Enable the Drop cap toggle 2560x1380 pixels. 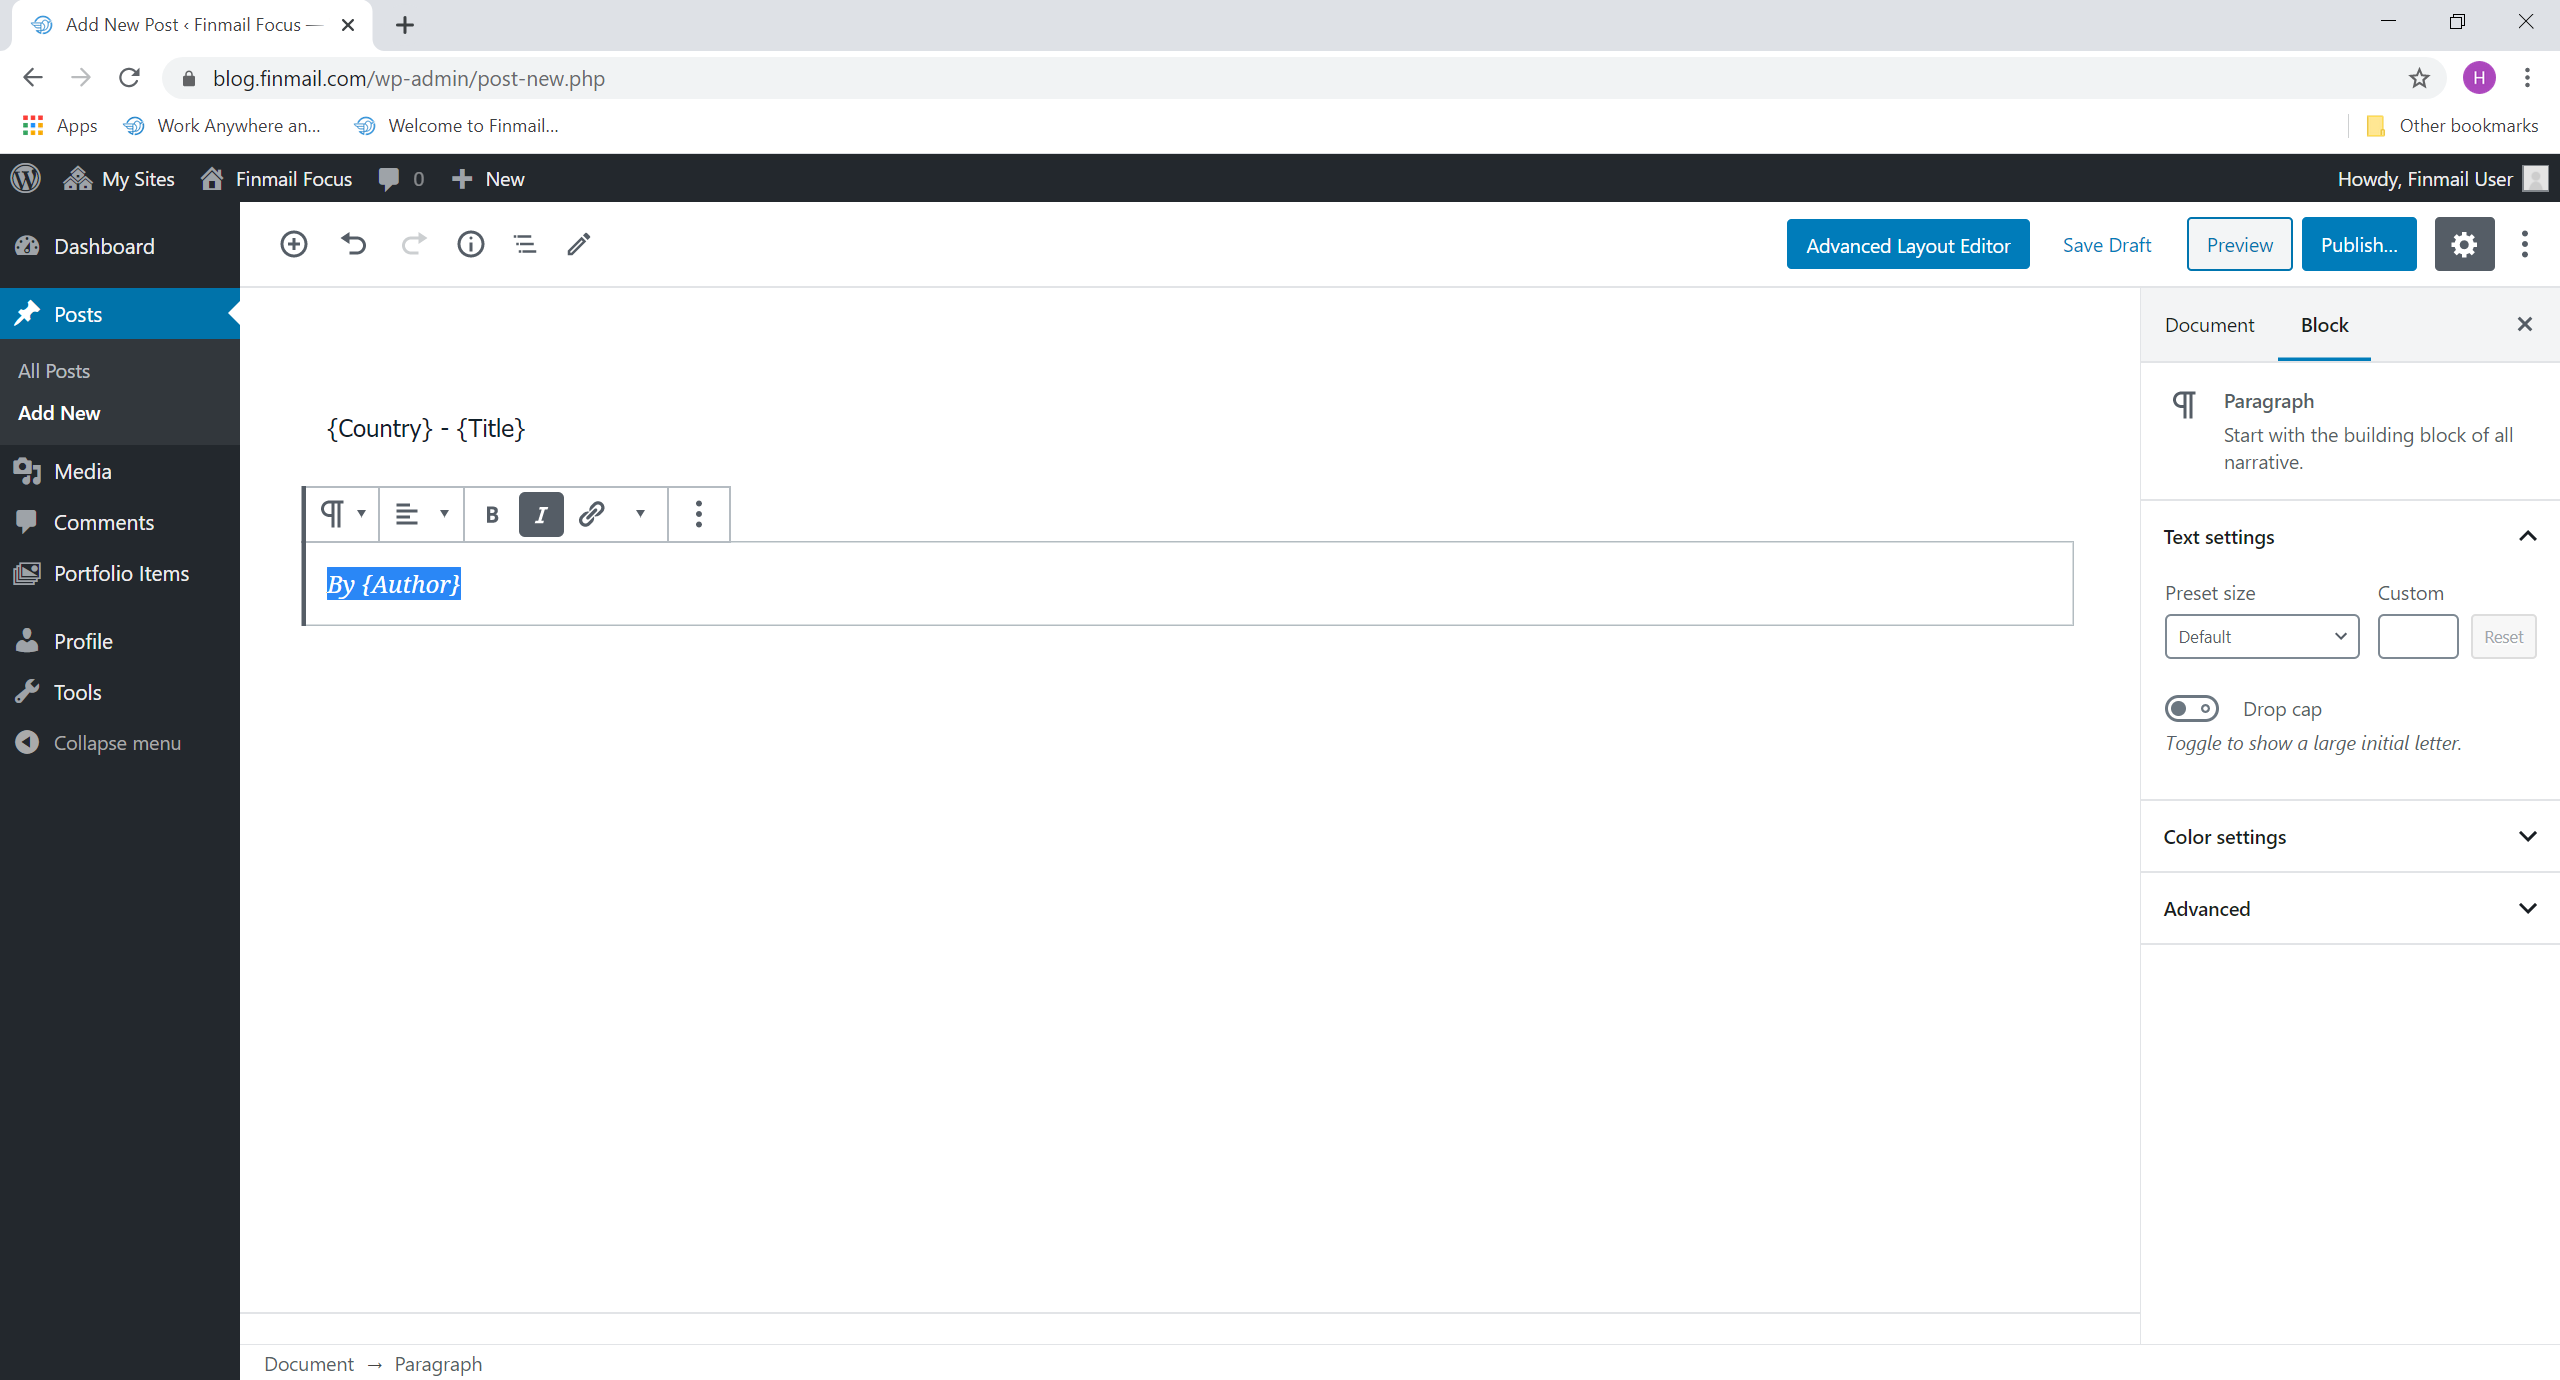coord(2192,708)
